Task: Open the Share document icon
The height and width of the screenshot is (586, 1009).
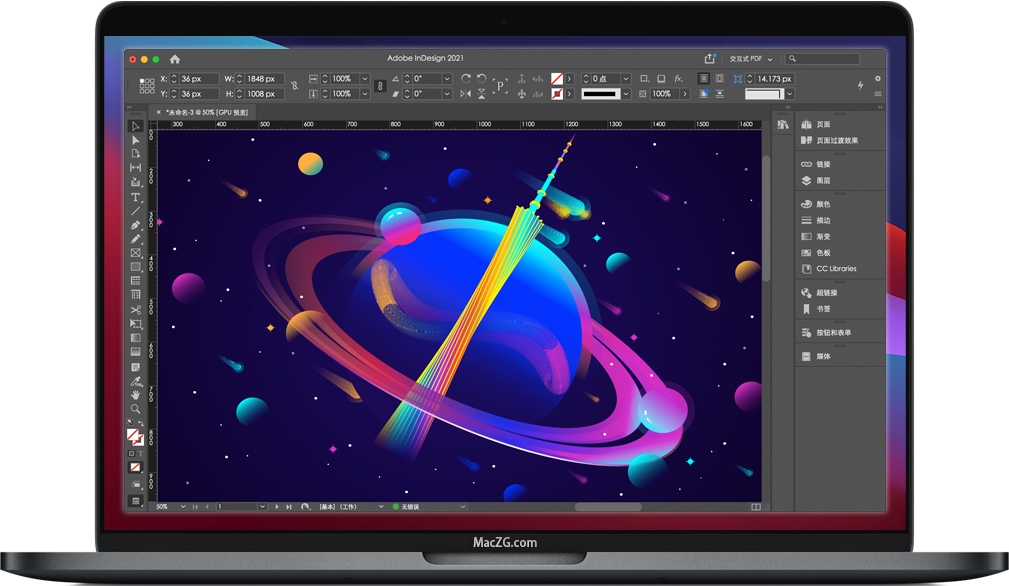Action: 710,59
